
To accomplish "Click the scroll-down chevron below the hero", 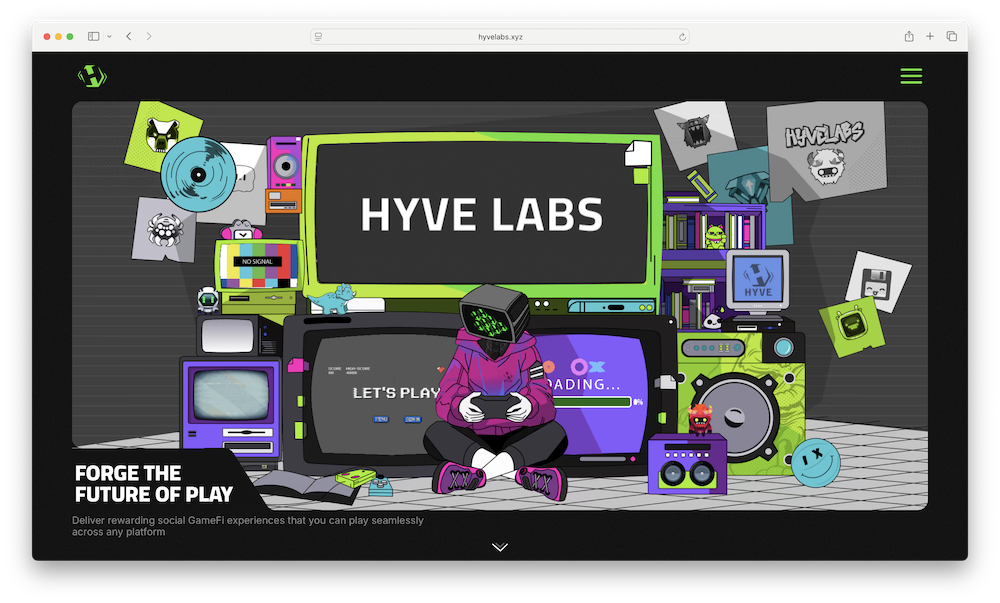I will pyautogui.click(x=500, y=547).
